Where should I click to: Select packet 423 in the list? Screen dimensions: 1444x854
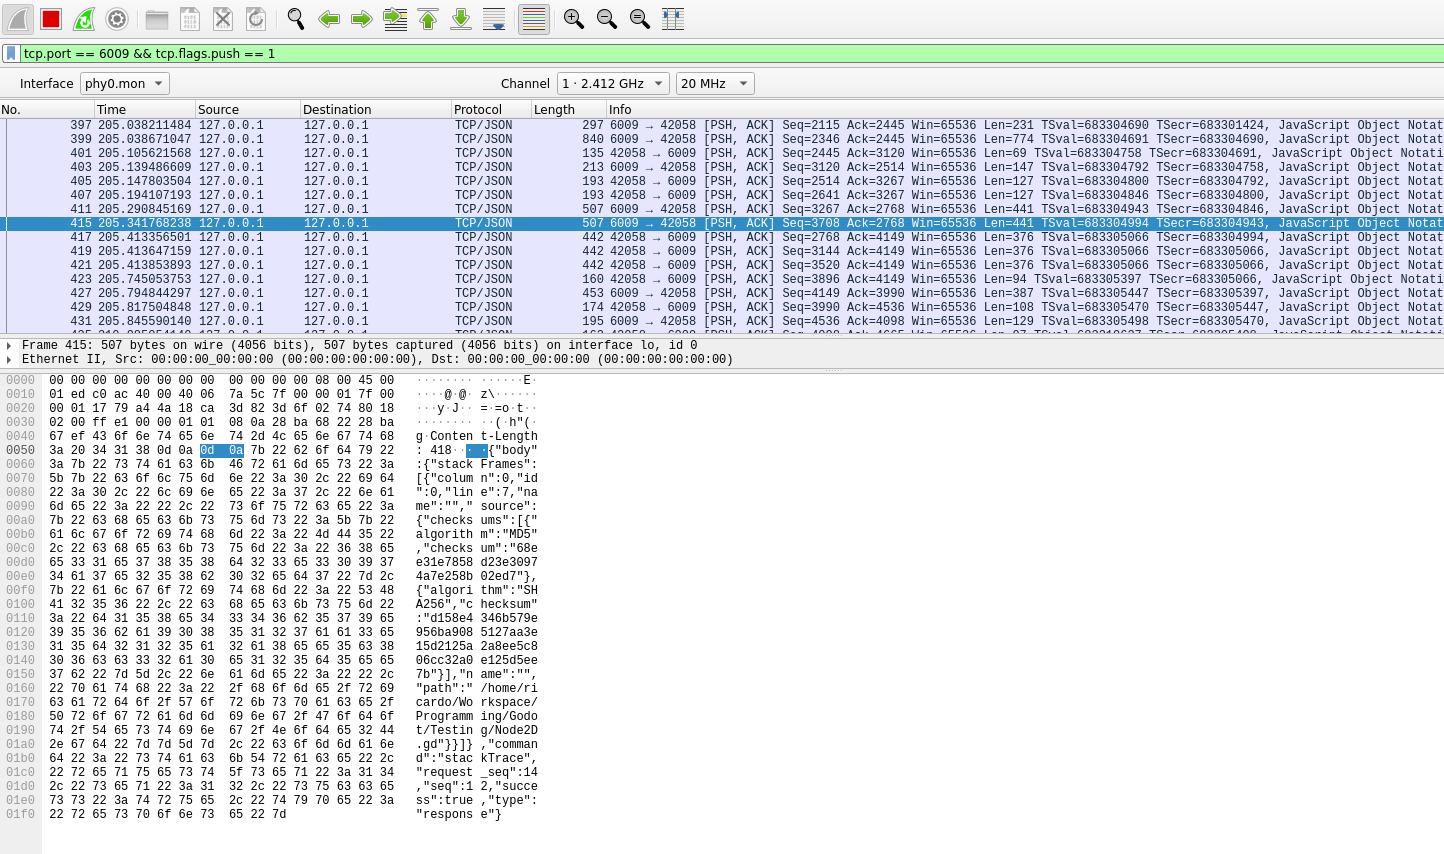pos(722,280)
